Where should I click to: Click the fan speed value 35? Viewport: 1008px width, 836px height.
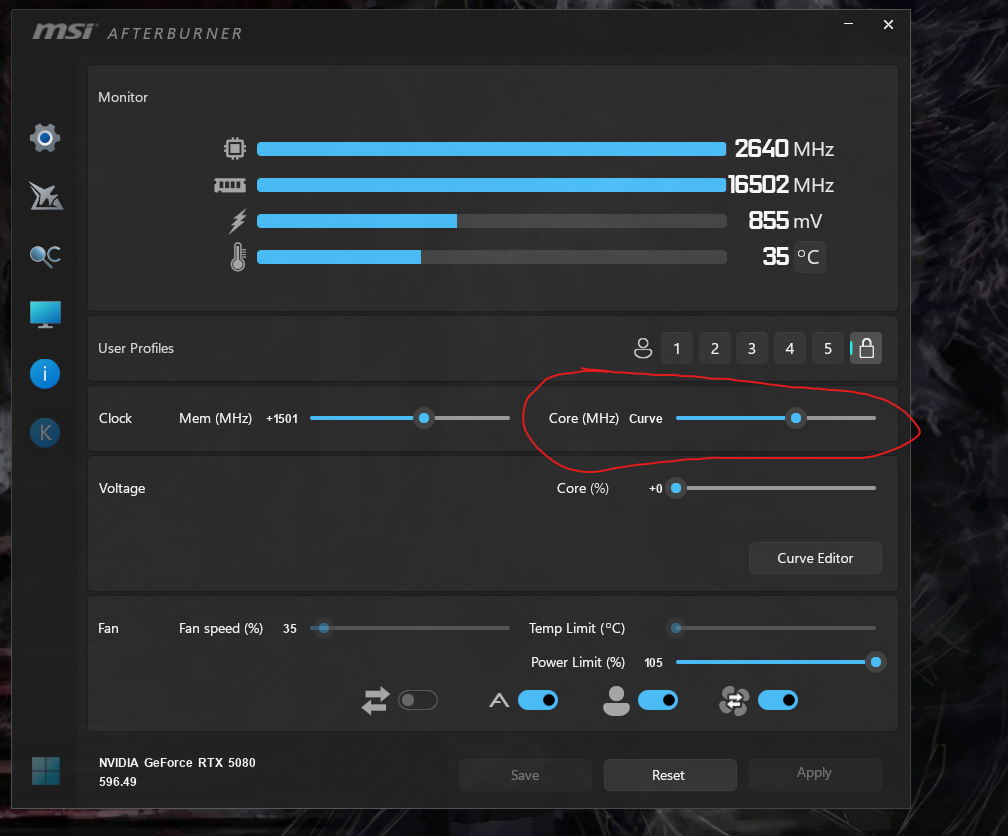coord(290,628)
